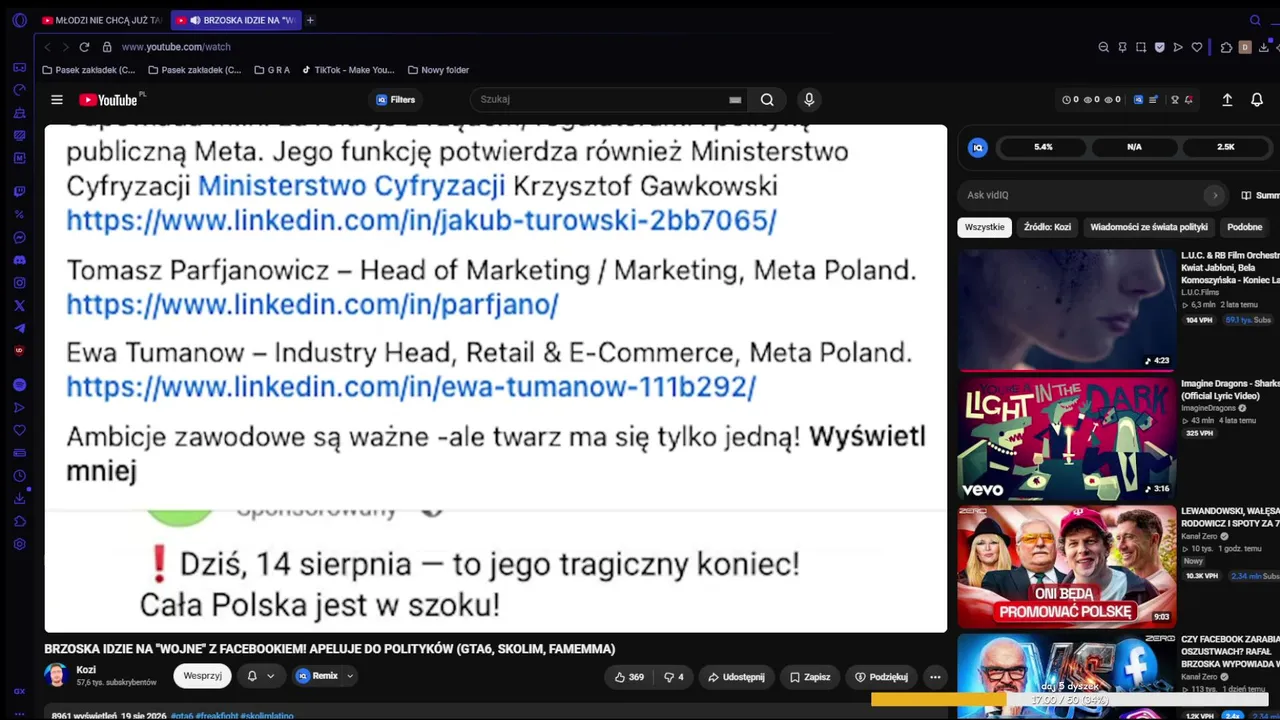The height and width of the screenshot is (720, 1280).
Task: Open YouTube notifications bell
Action: pos(1257,100)
